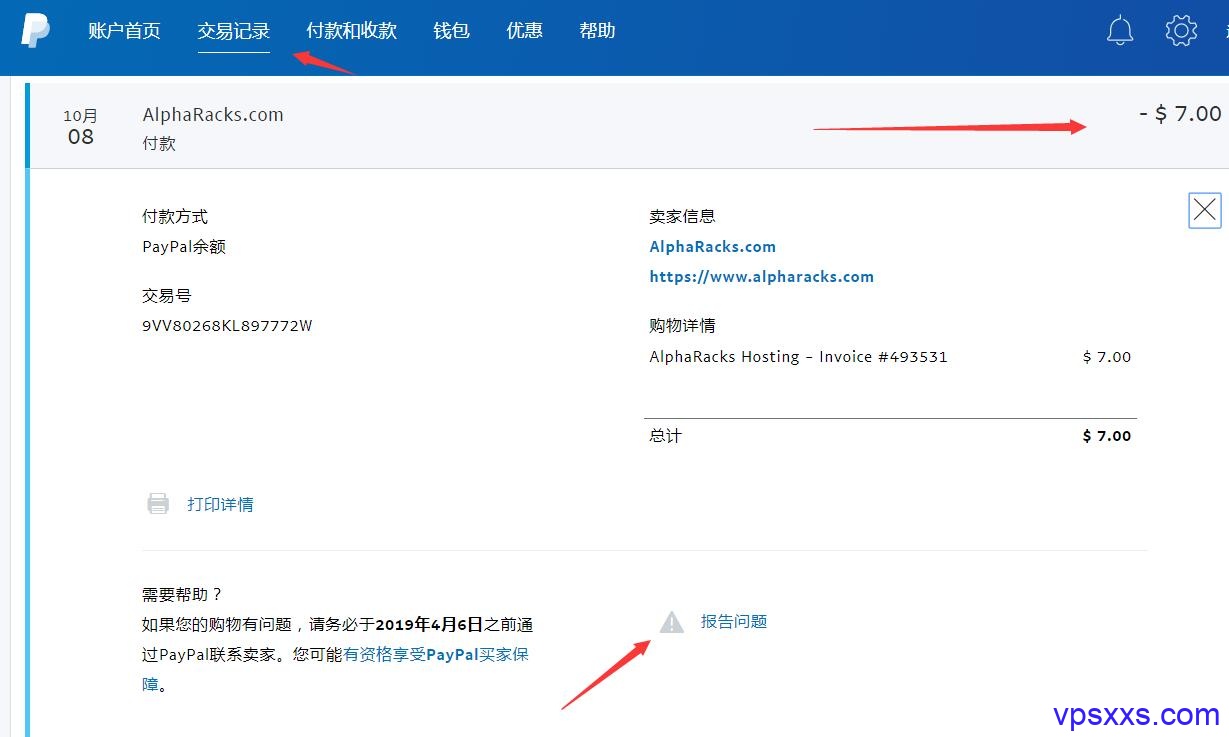The width and height of the screenshot is (1229, 737).
Task: Go to 账户首页 in the navigation bar
Action: [x=124, y=31]
